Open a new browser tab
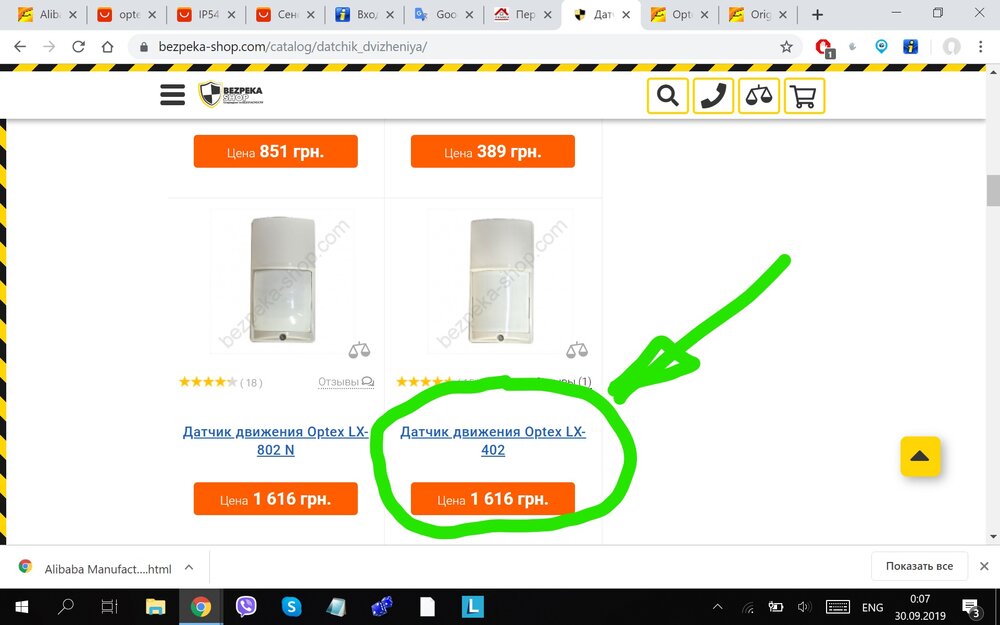Viewport: 1000px width, 625px height. click(817, 14)
